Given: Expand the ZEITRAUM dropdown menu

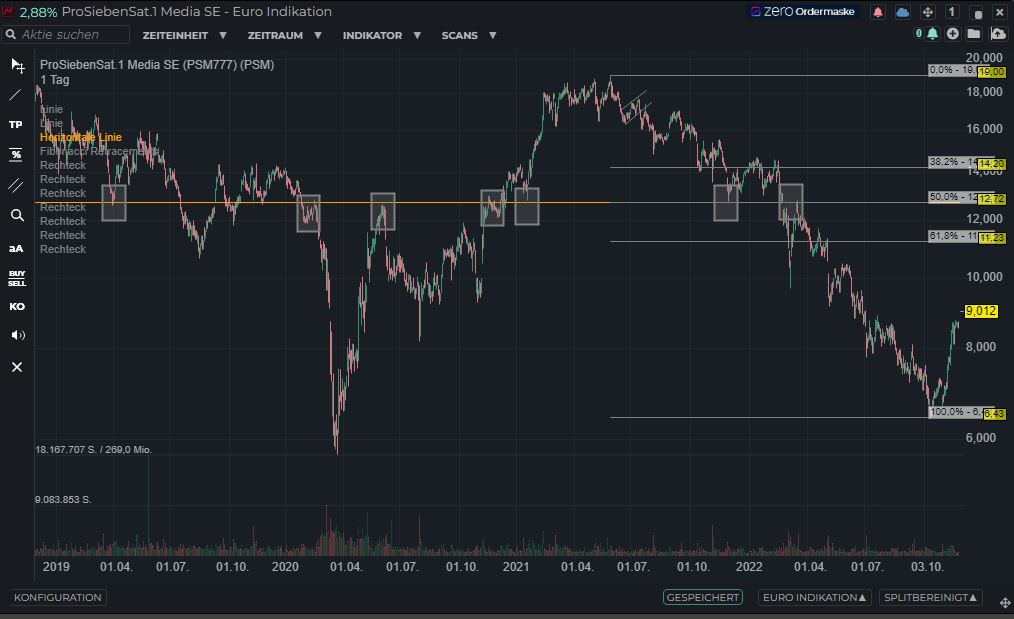Looking at the screenshot, I should [284, 35].
